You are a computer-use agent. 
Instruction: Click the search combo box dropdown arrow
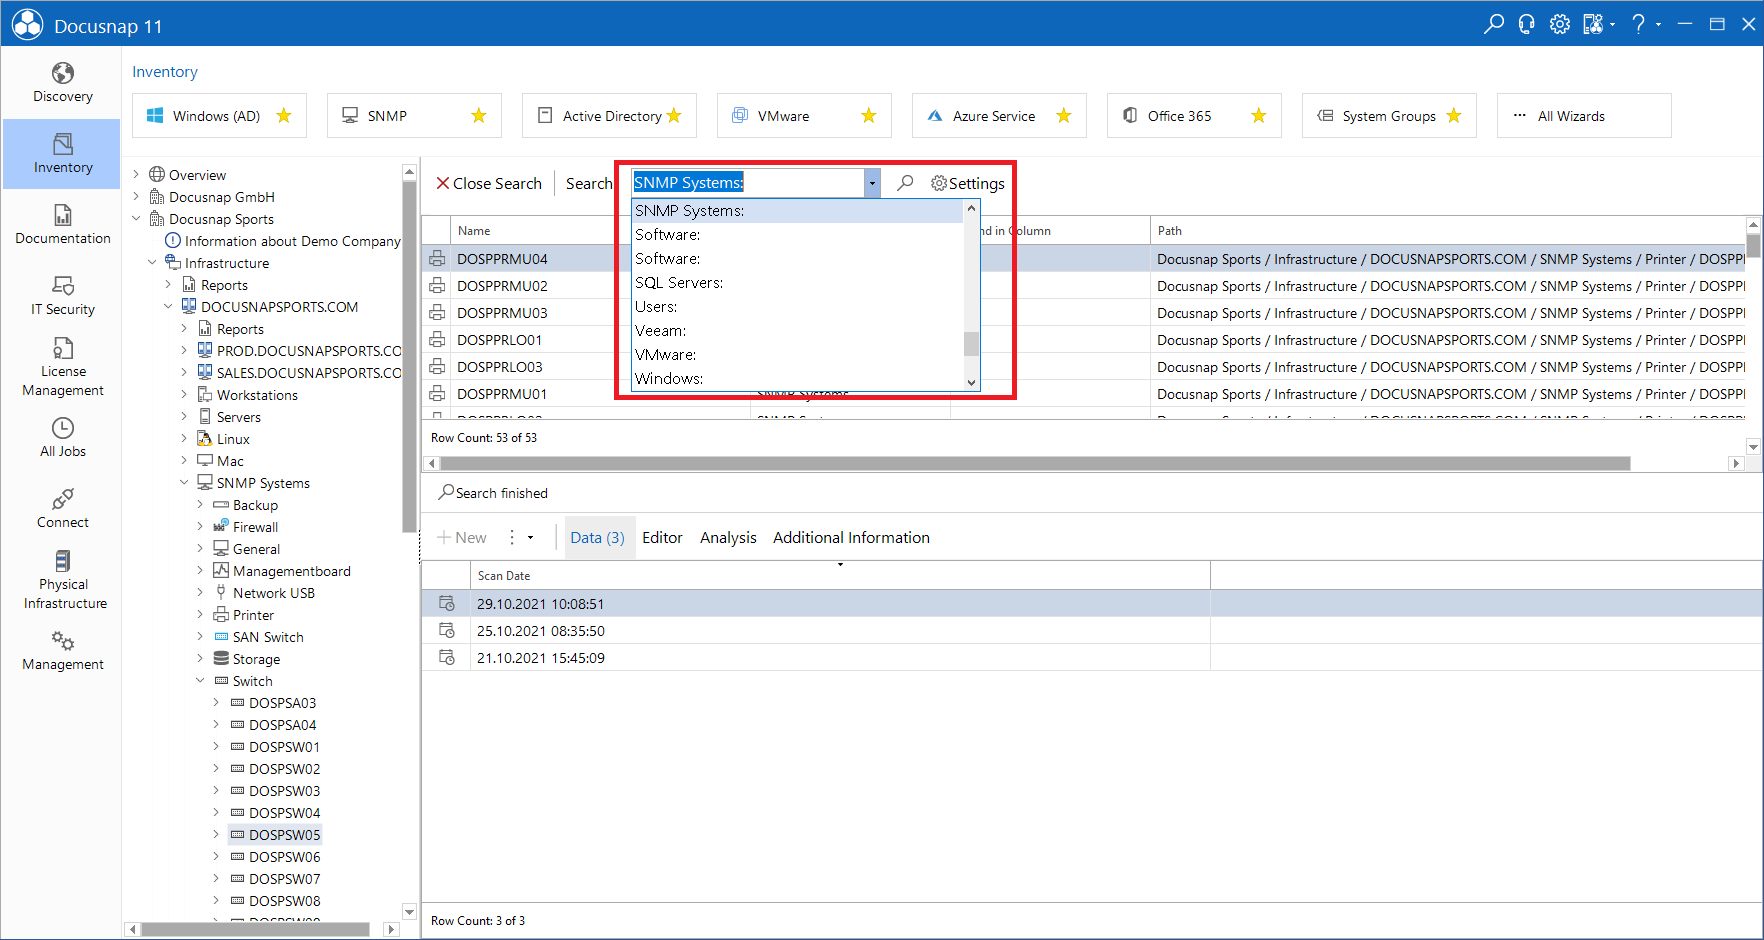(x=872, y=183)
